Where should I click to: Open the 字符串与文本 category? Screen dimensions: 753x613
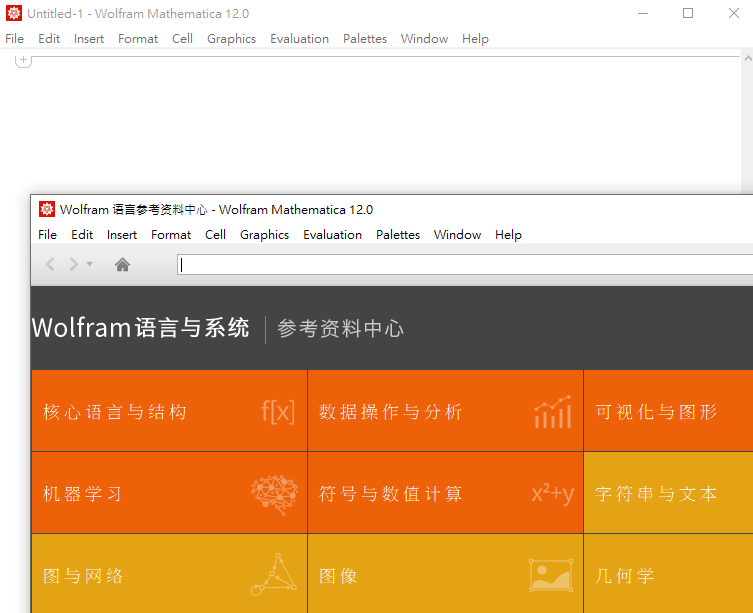pos(668,493)
